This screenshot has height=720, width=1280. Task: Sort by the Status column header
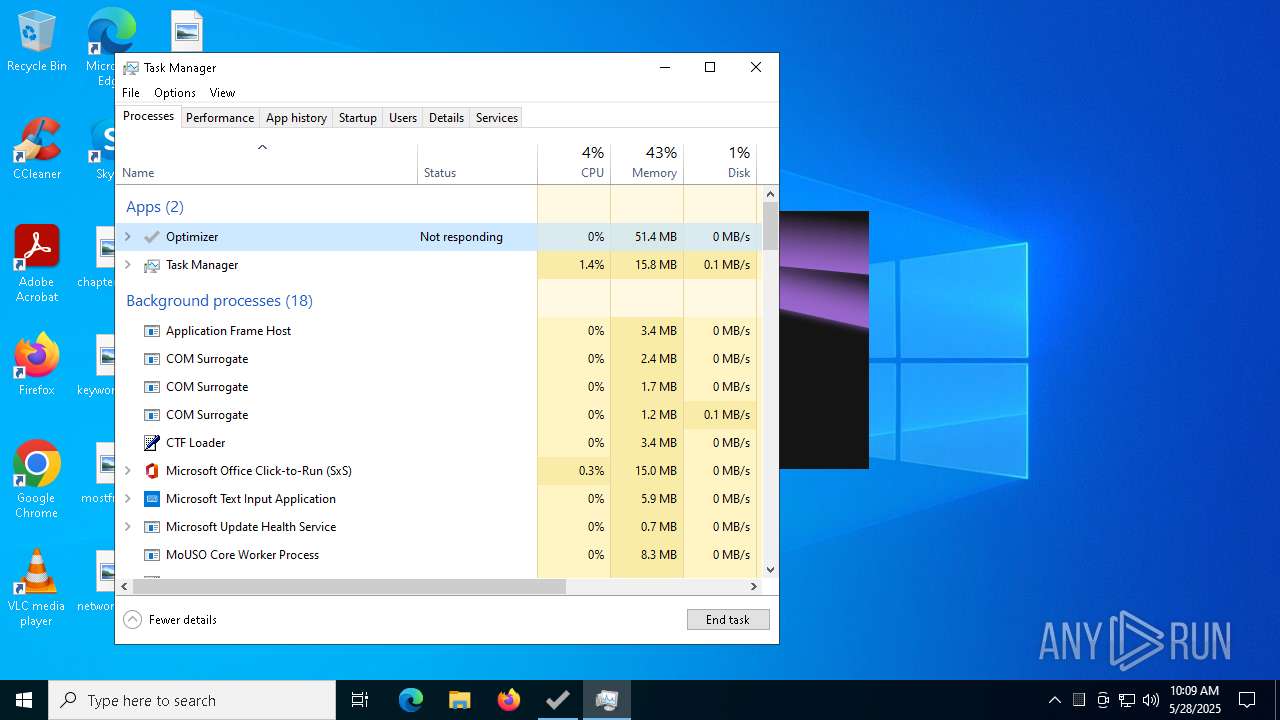[478, 164]
